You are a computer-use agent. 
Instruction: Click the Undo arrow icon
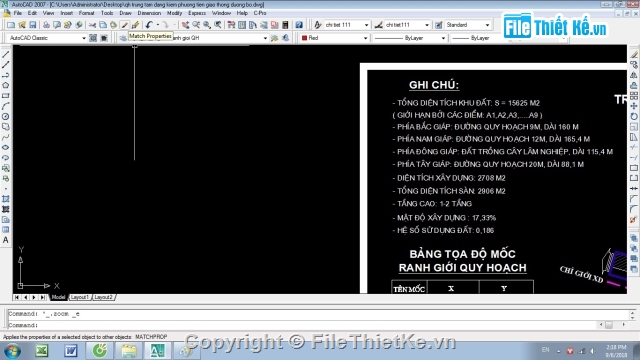click(x=149, y=25)
